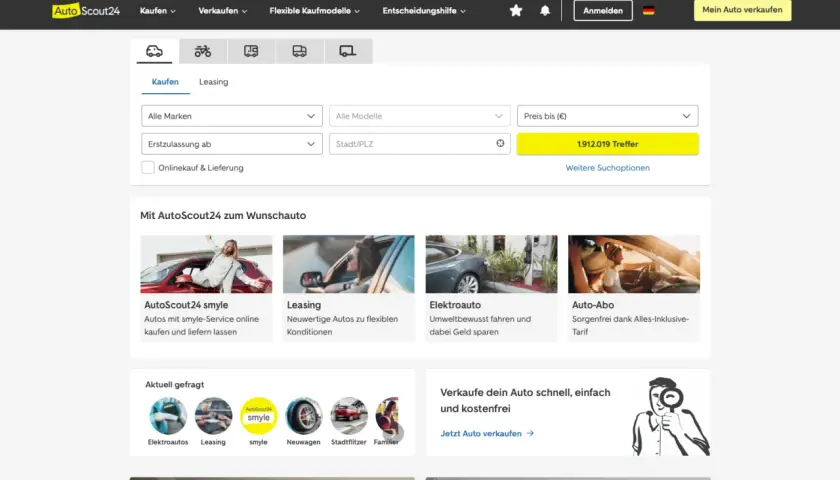The width and height of the screenshot is (840, 480).
Task: Open the Elektroauto card image
Action: [x=491, y=264]
